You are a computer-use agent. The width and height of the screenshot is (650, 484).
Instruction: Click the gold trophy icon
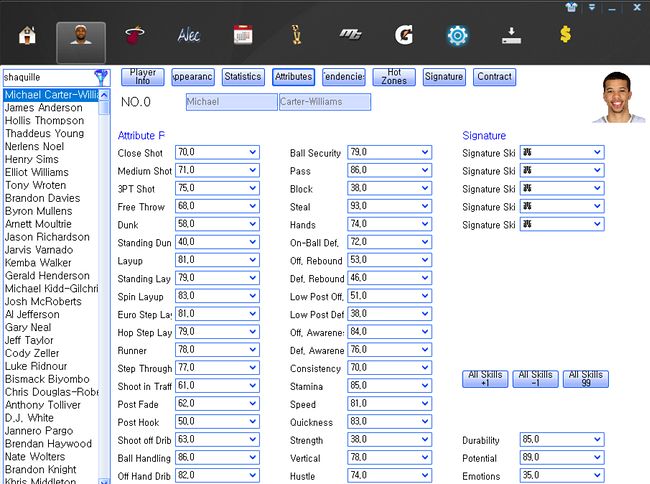296,37
